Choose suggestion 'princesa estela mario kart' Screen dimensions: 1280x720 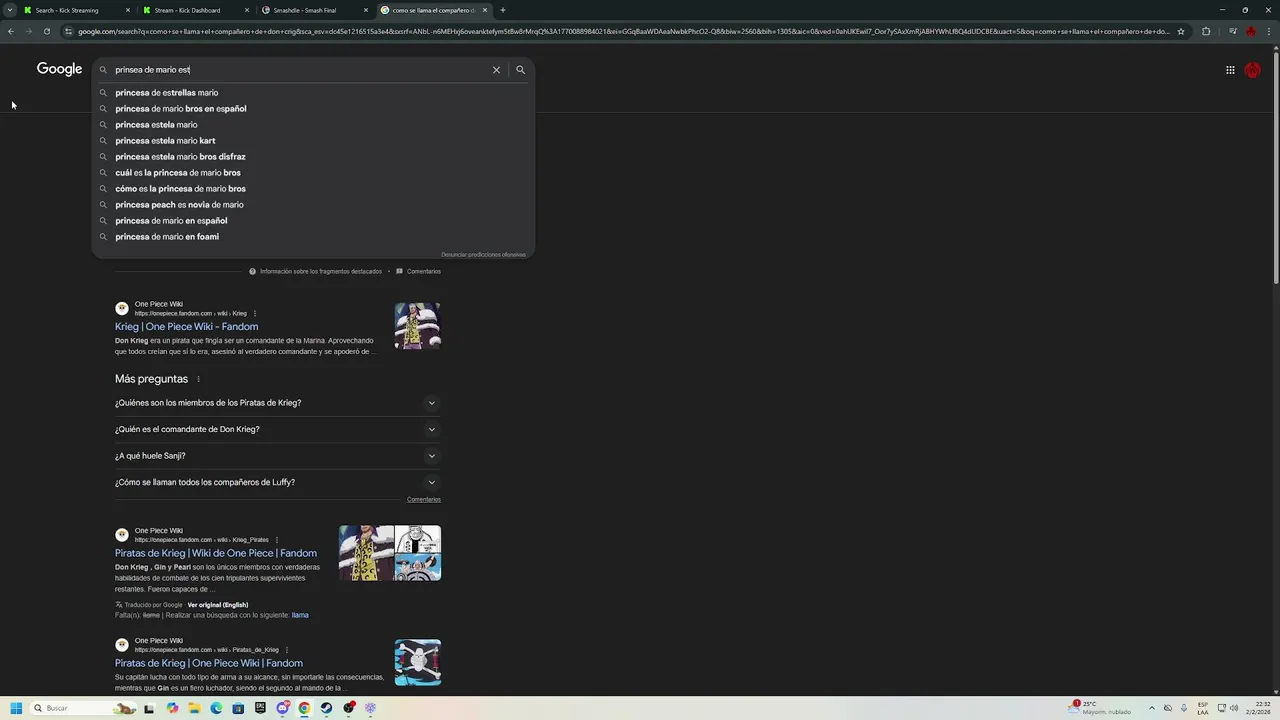click(165, 141)
